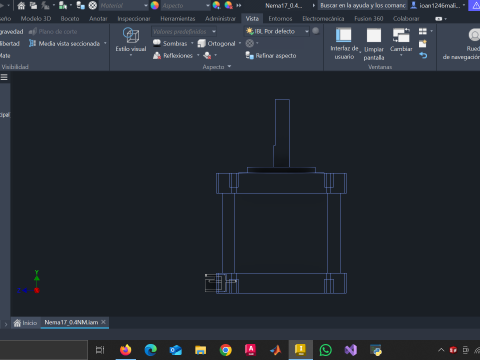Open the user name account dropdown arrow
The height and width of the screenshot is (360, 480).
pos(464,5)
